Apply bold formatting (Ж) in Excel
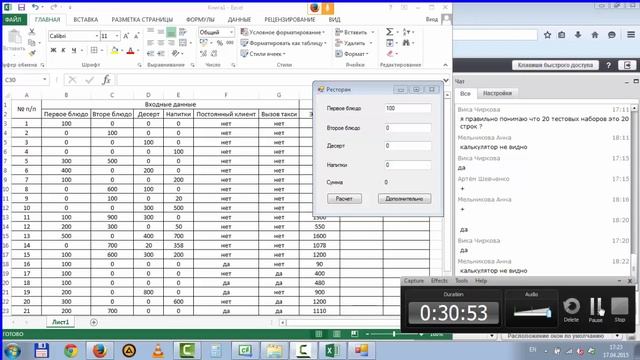The image size is (640, 360). click(x=53, y=50)
